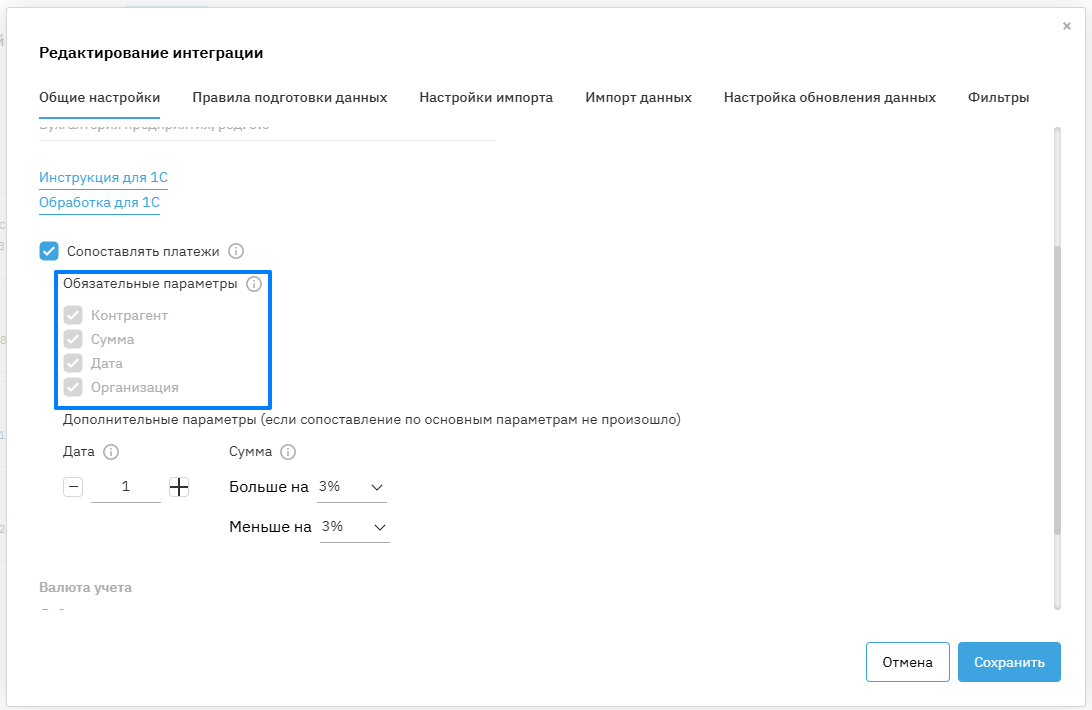Screen dimensions: 1092x710
Task: Click info icon beside Обязательные параметры
Action: [x=254, y=284]
